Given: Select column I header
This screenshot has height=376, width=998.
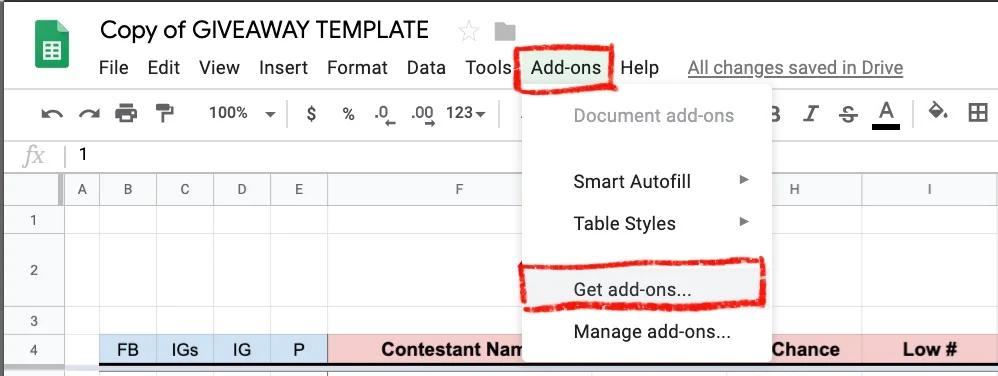Looking at the screenshot, I should point(930,189).
